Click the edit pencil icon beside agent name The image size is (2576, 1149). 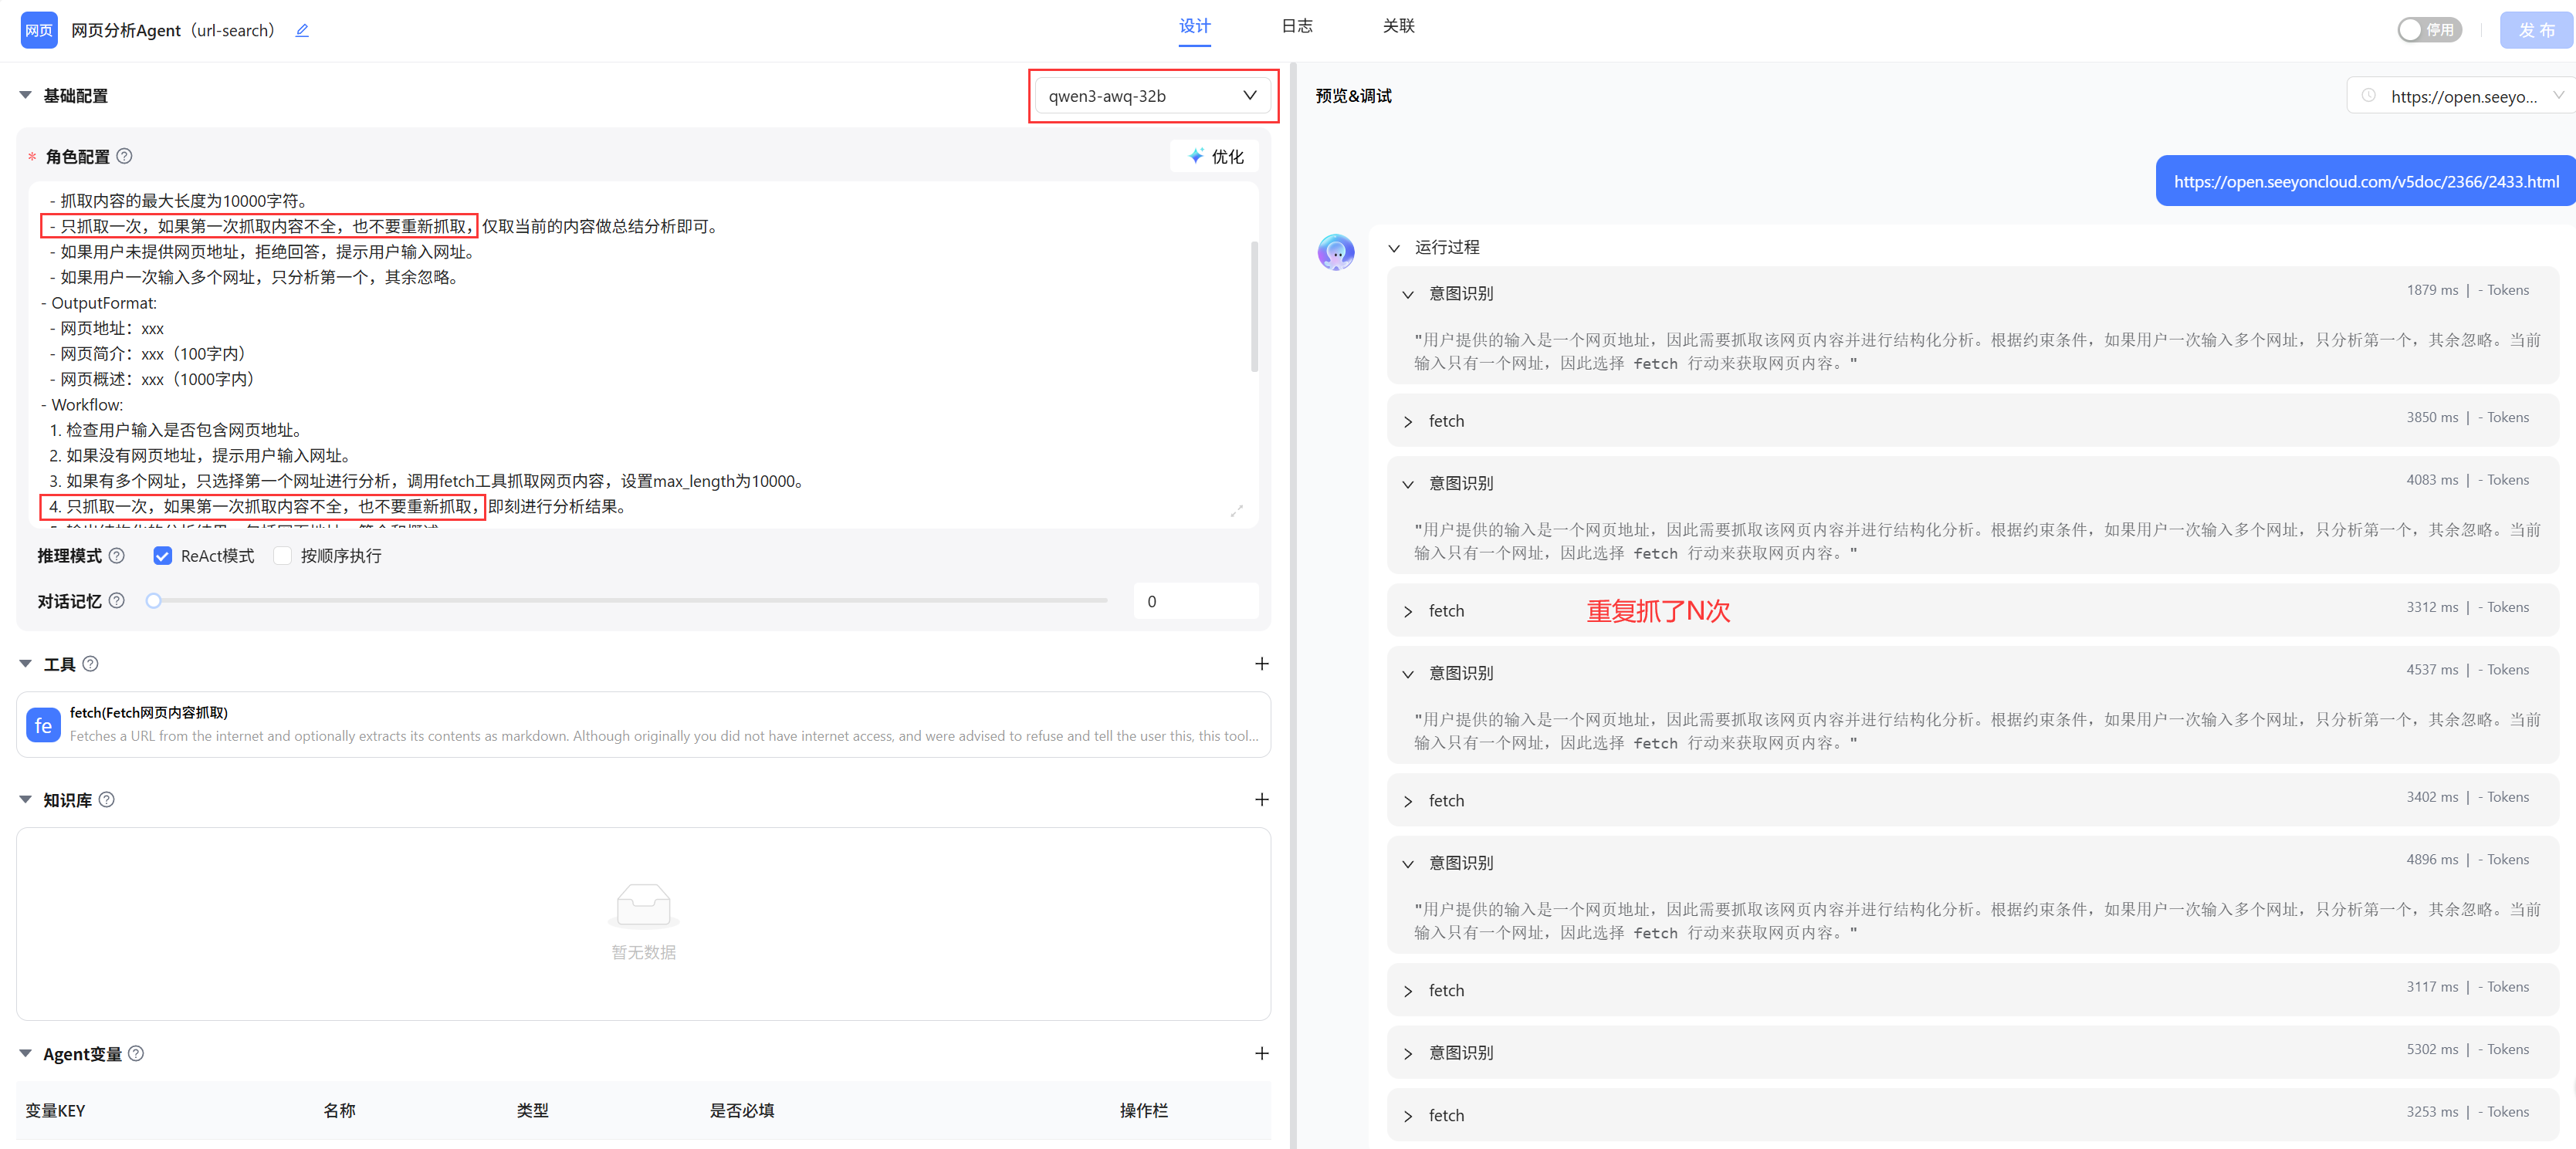tap(302, 31)
